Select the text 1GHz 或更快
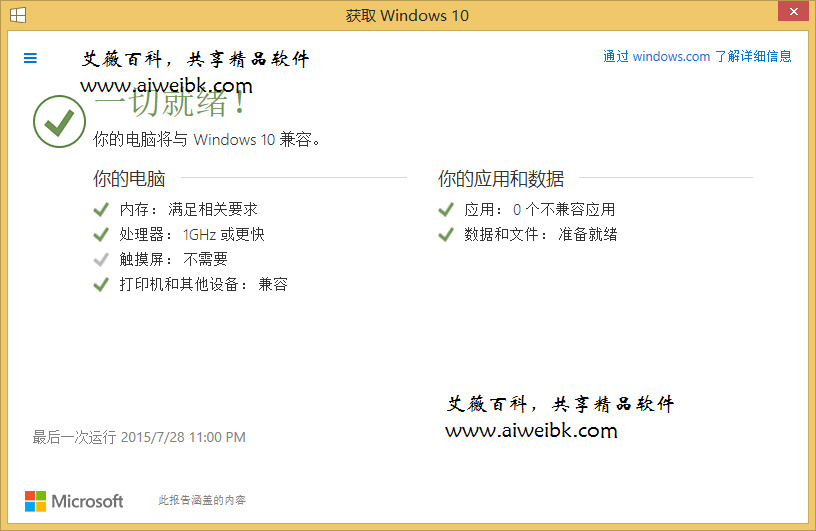This screenshot has height=531, width=816. [224, 234]
